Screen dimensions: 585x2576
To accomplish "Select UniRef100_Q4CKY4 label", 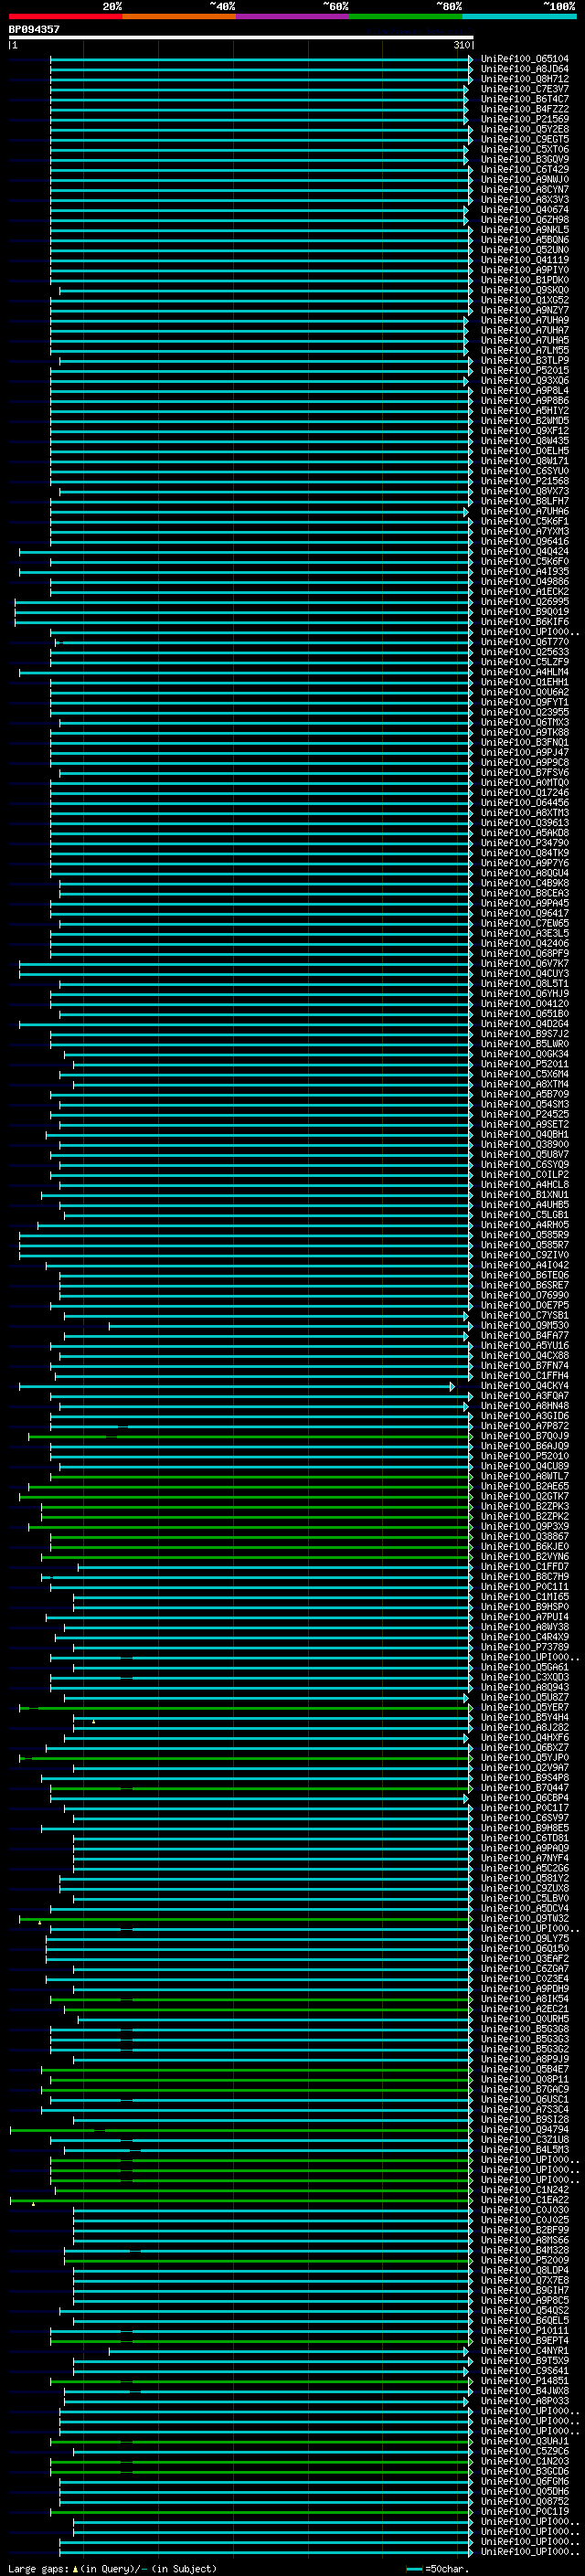I will pos(524,1386).
